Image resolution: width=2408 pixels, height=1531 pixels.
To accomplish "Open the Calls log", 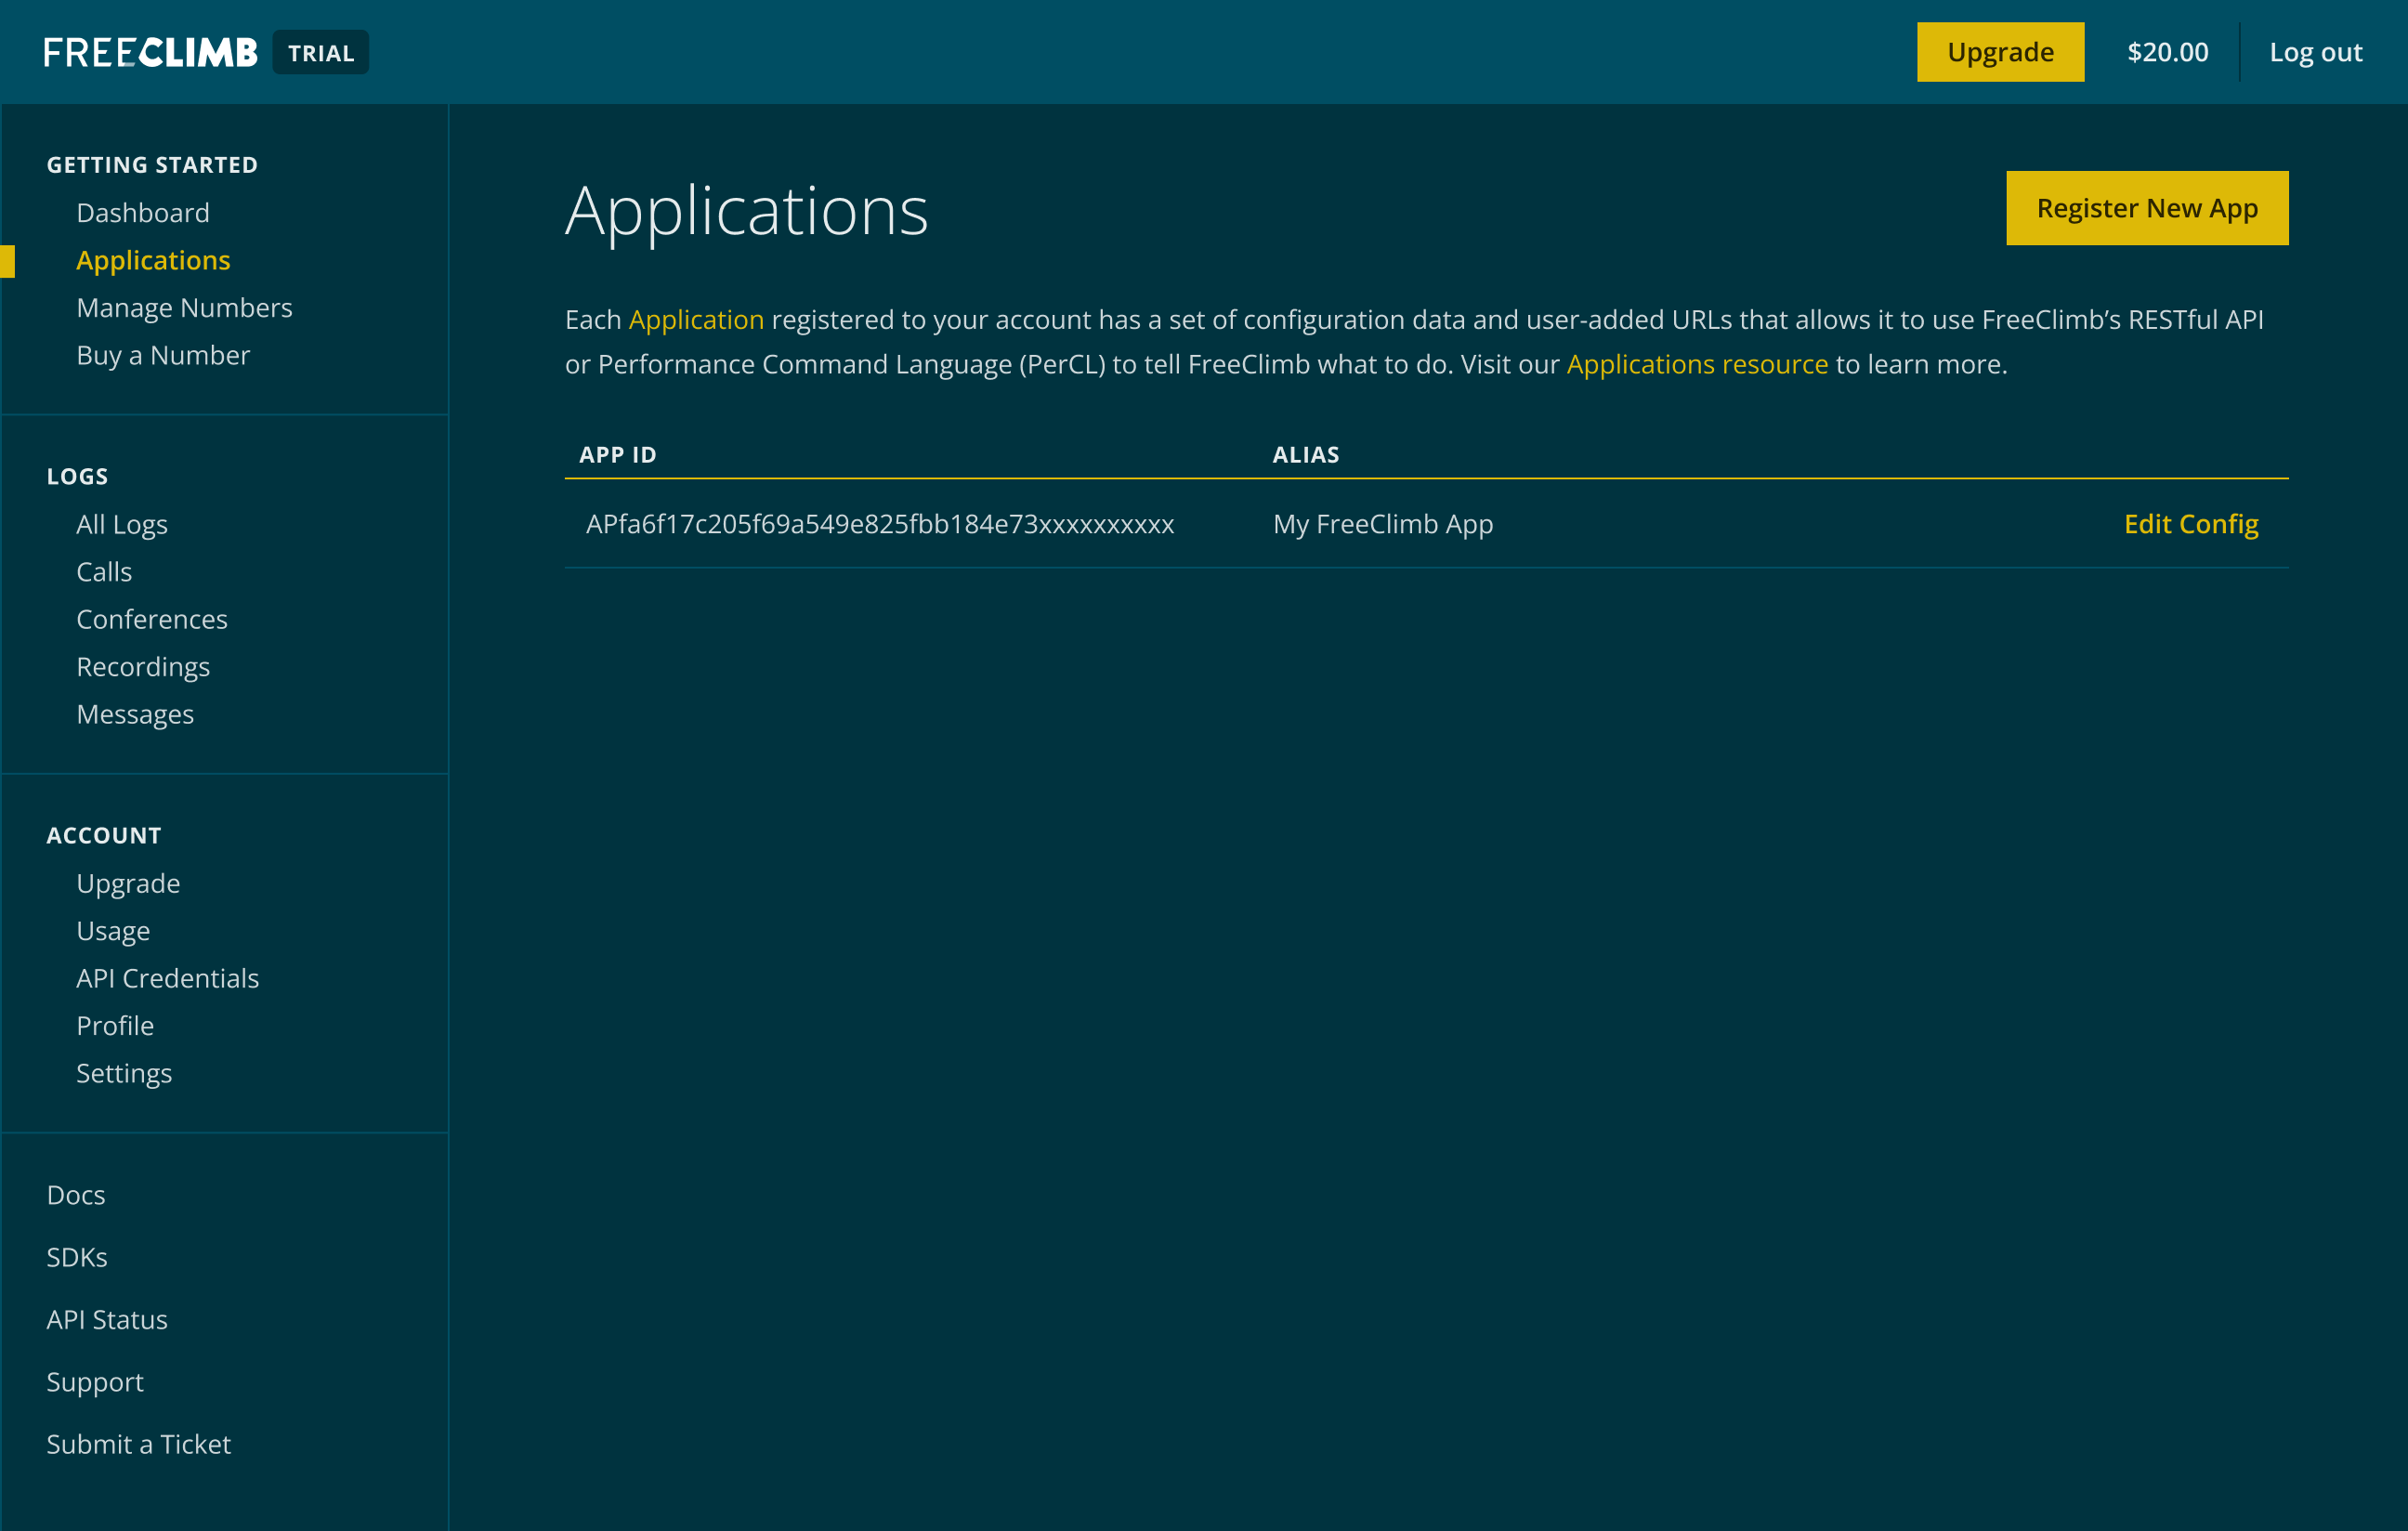I will (104, 572).
